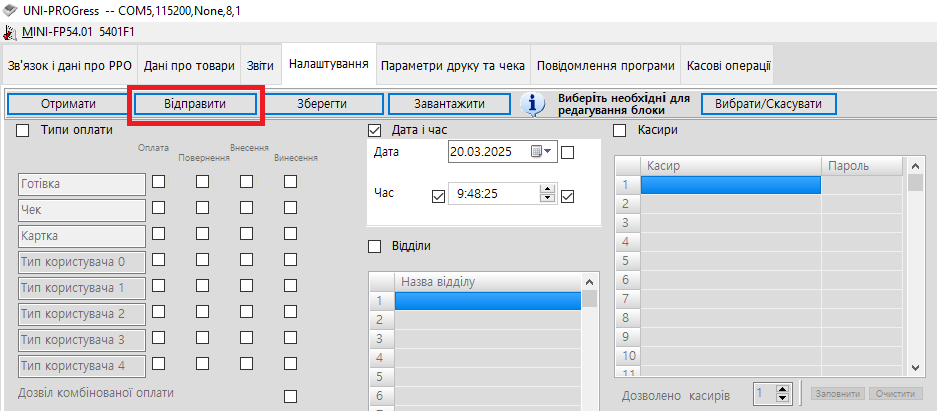This screenshot has width=937, height=411.
Task: Go to the Звіти tab
Action: tap(261, 66)
